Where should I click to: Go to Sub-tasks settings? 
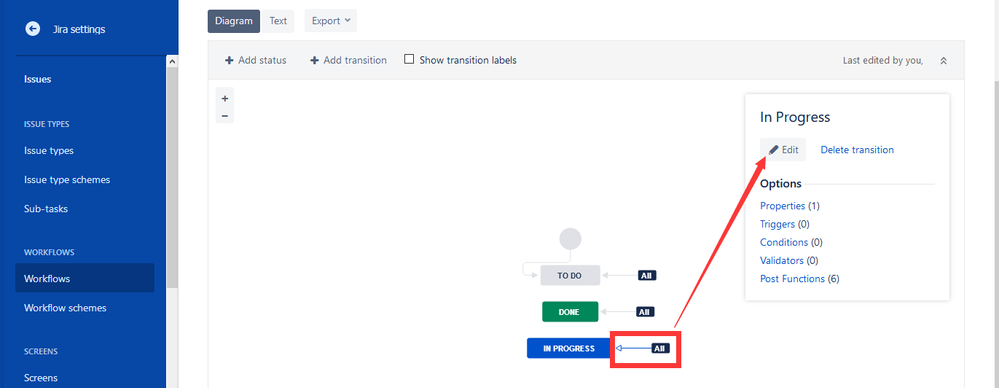tap(46, 208)
